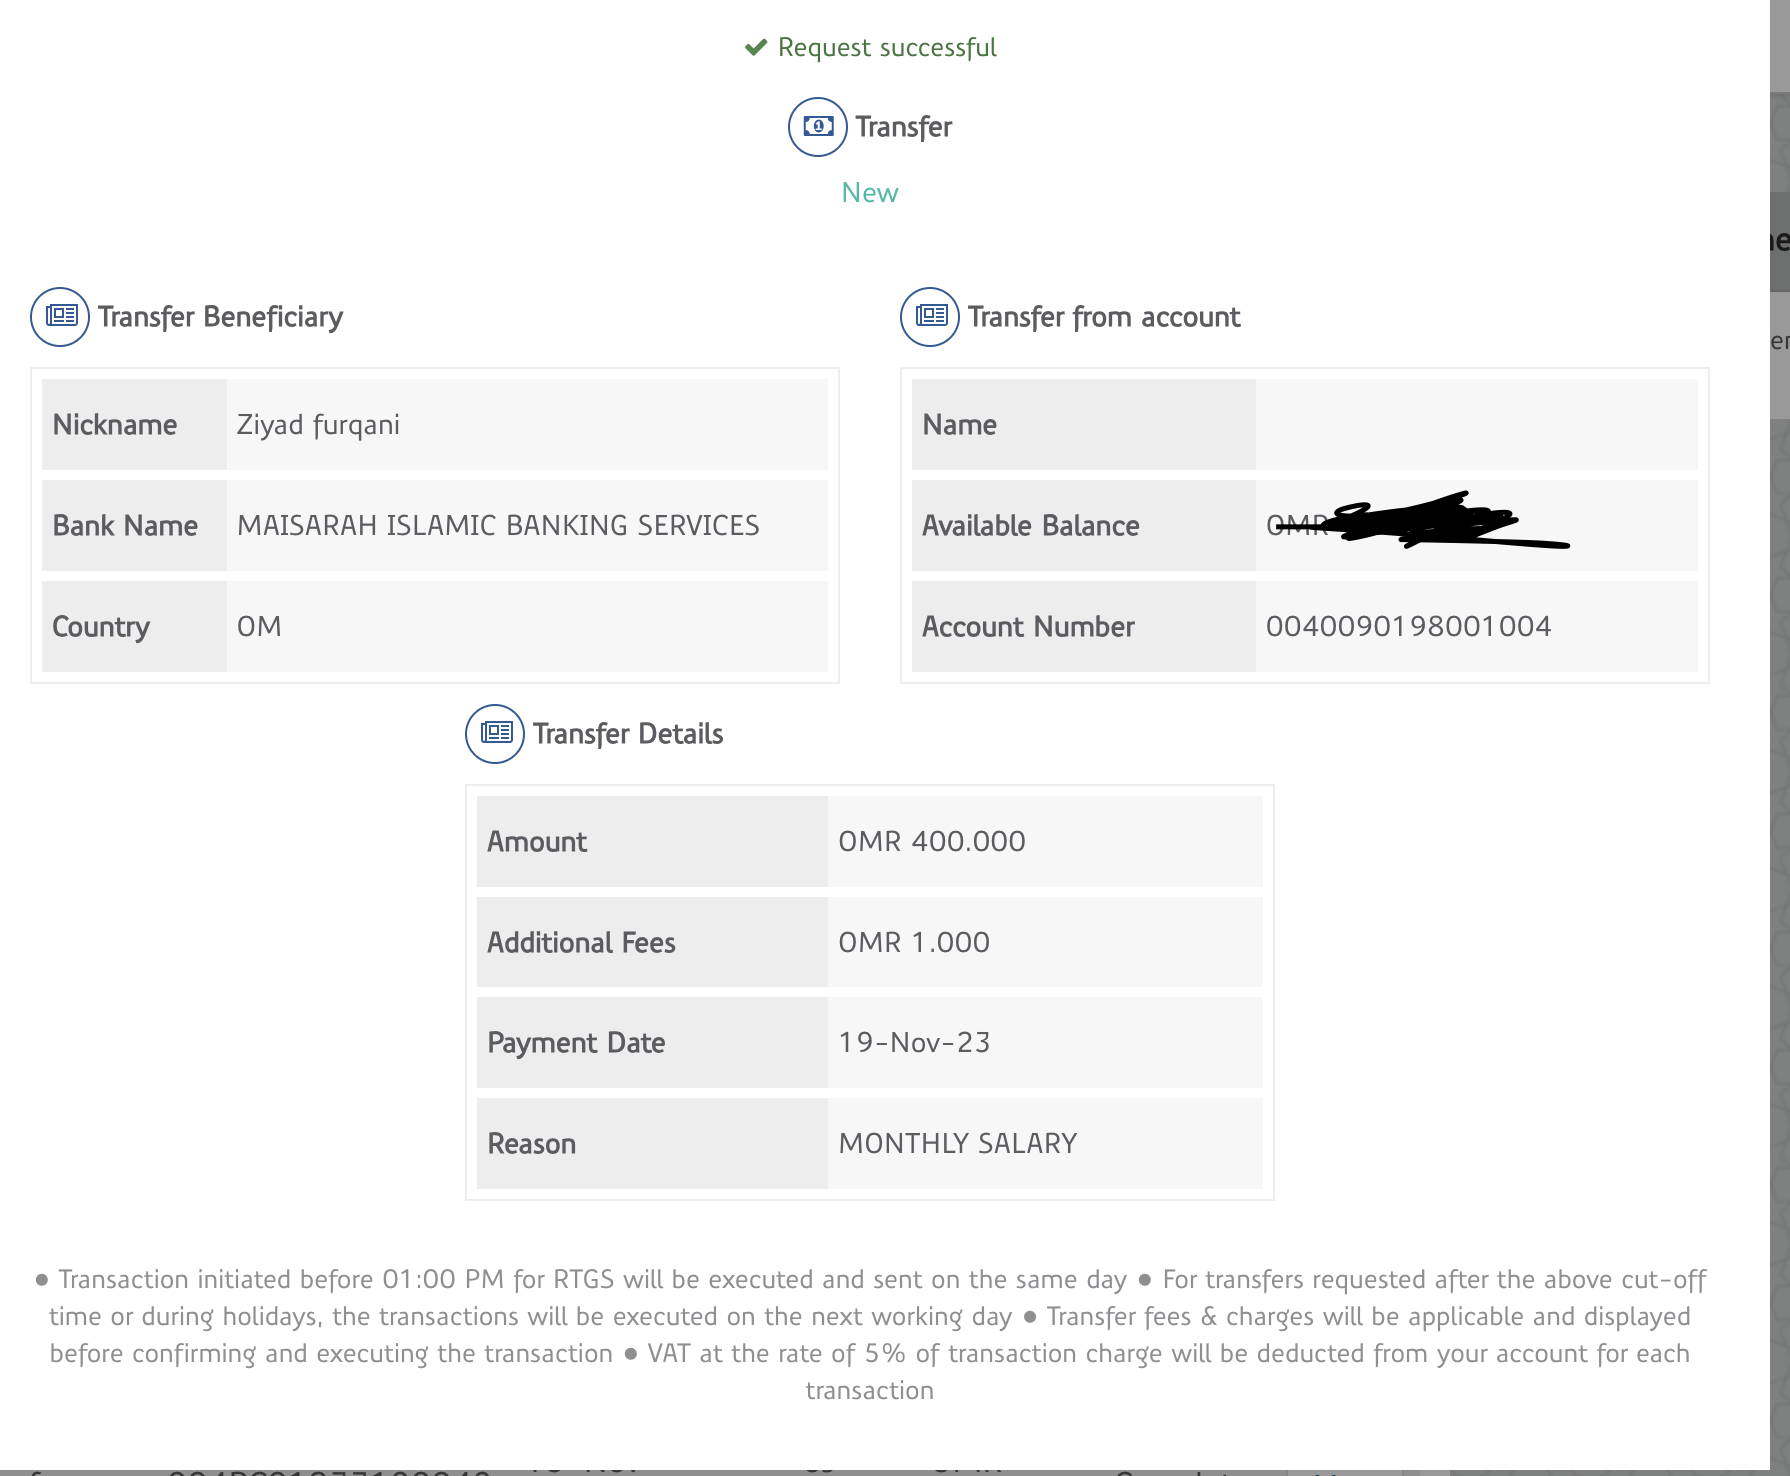Click the Transfer from account icon

pyautogui.click(x=930, y=317)
